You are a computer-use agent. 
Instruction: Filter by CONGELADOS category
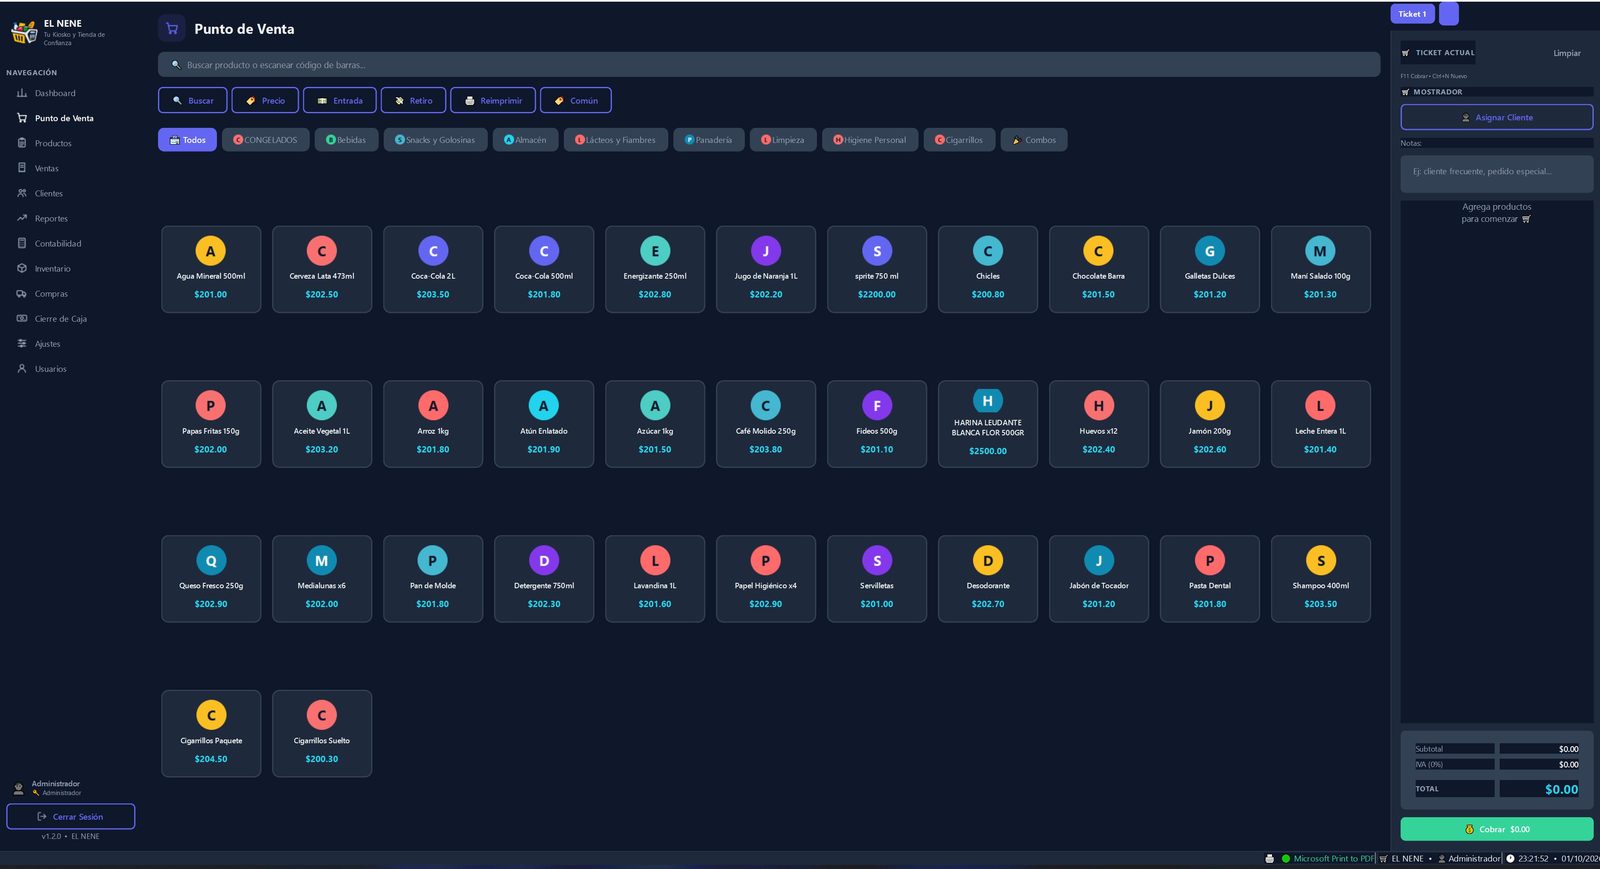266,140
